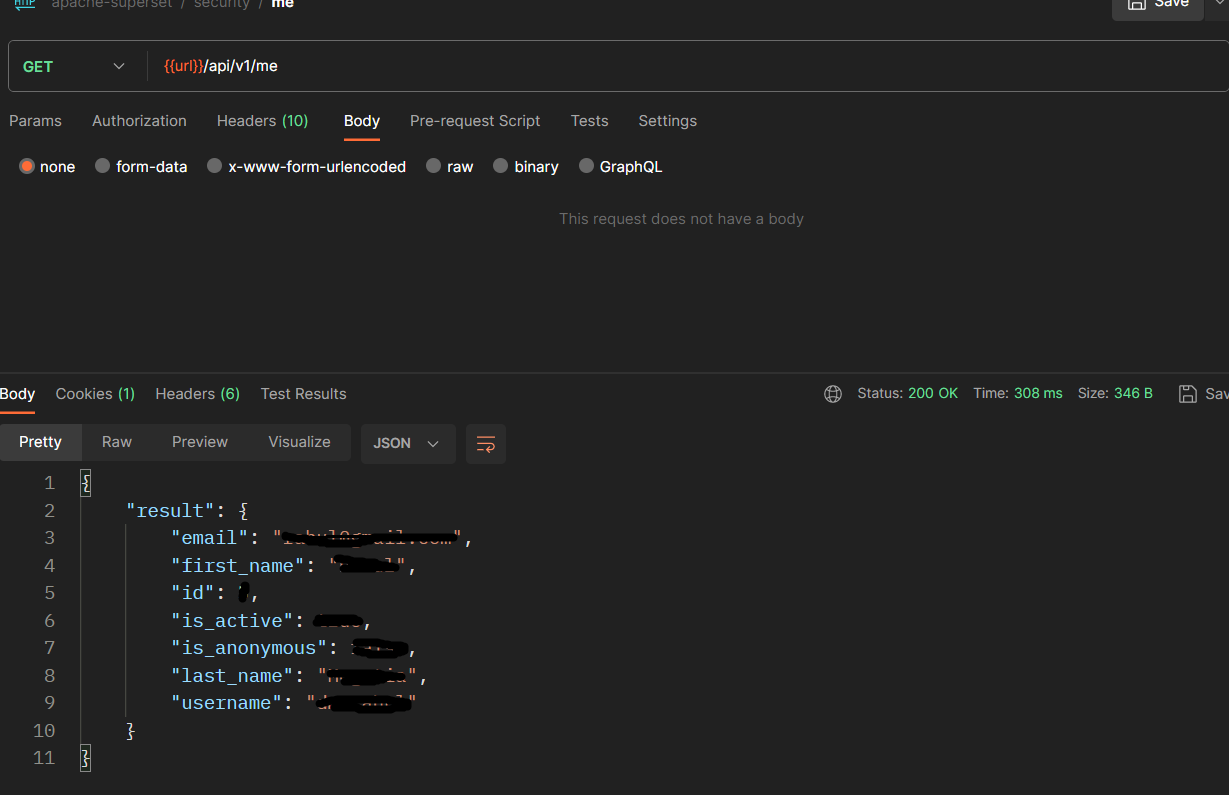Click the save response disk icon
Screen dimensions: 1229x795
pos(1188,394)
